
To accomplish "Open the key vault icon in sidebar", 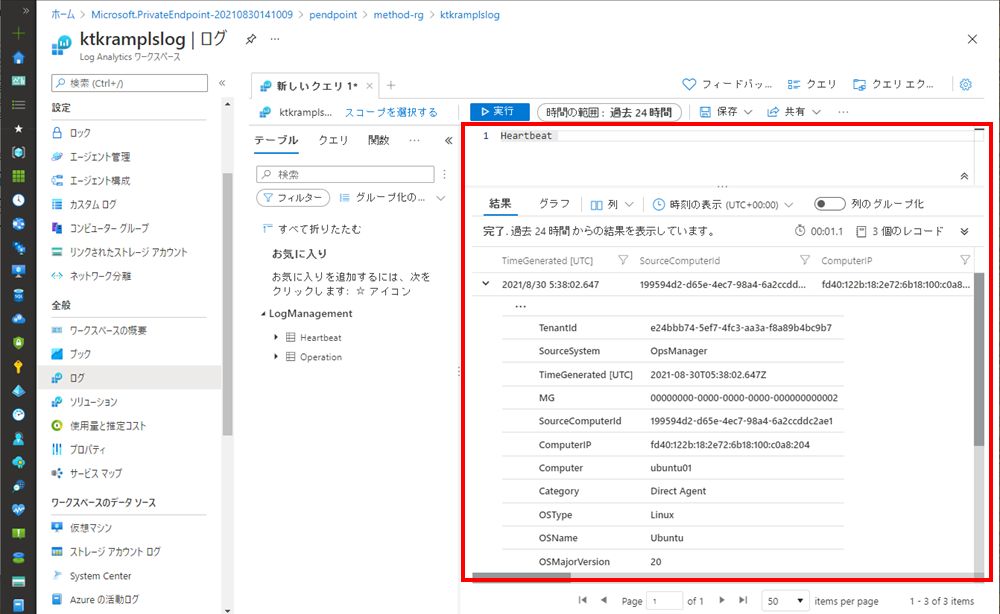I will click(18, 367).
